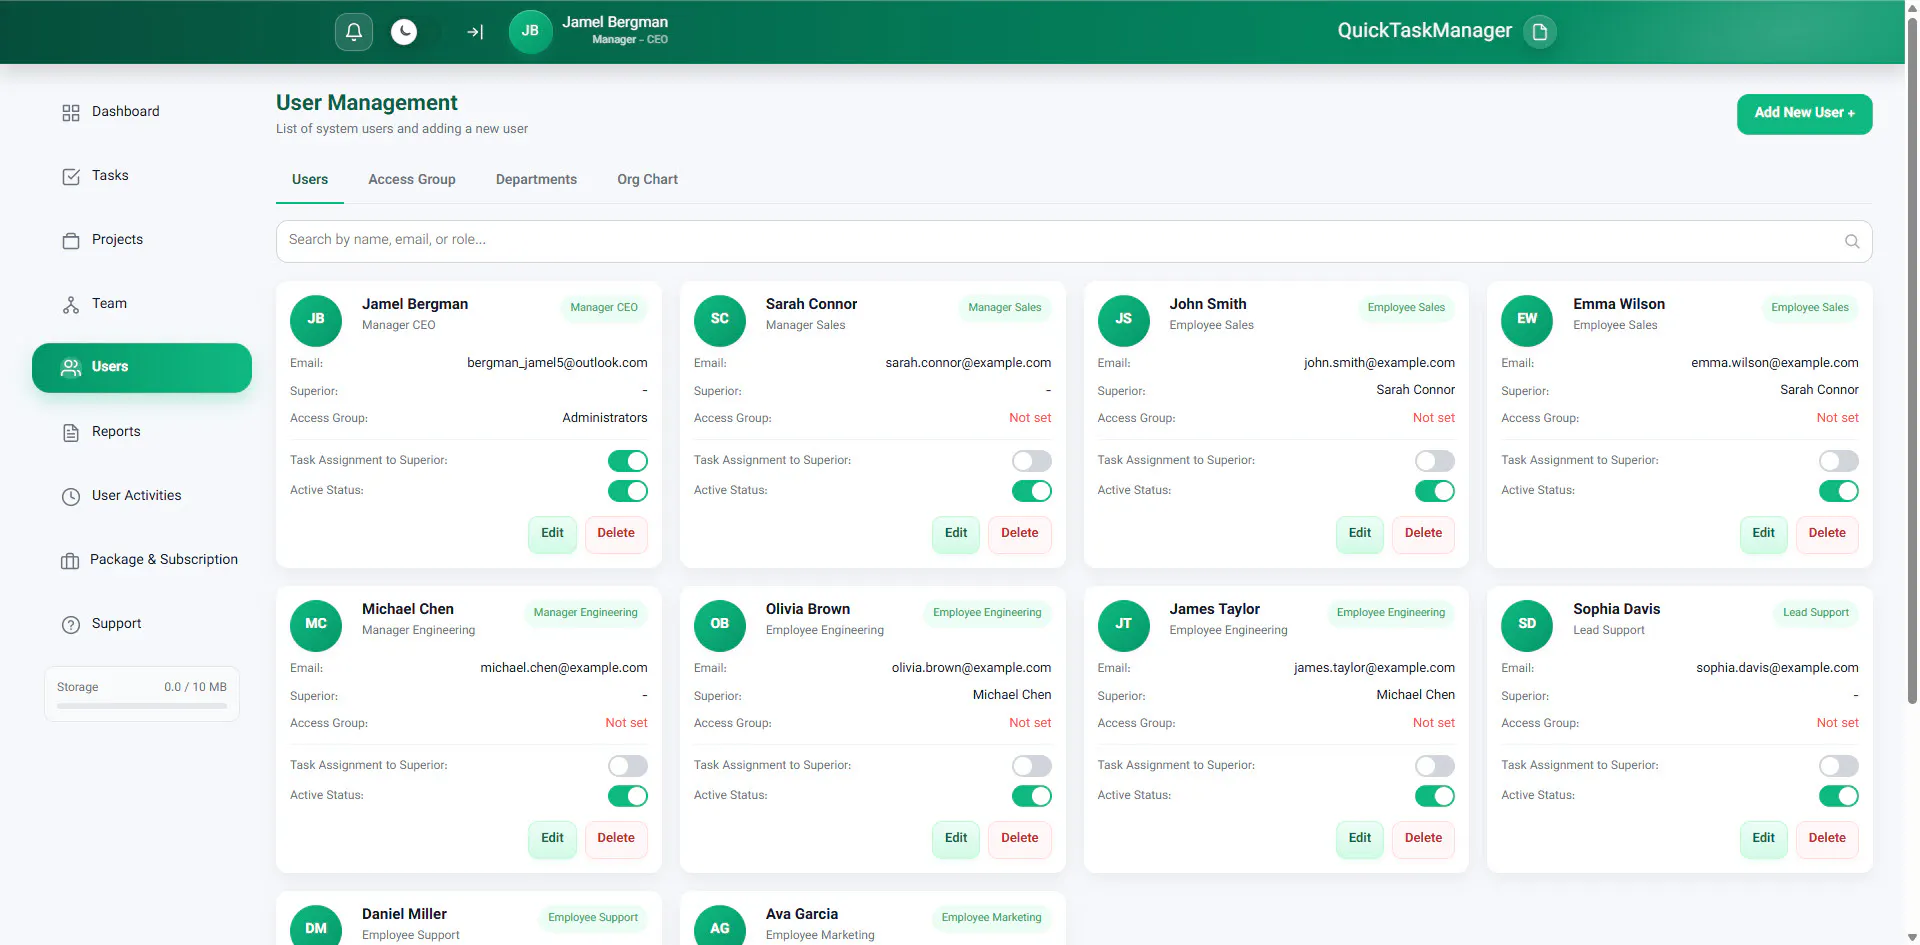
Task: Click Michael Chen's MC avatar
Action: coord(316,625)
